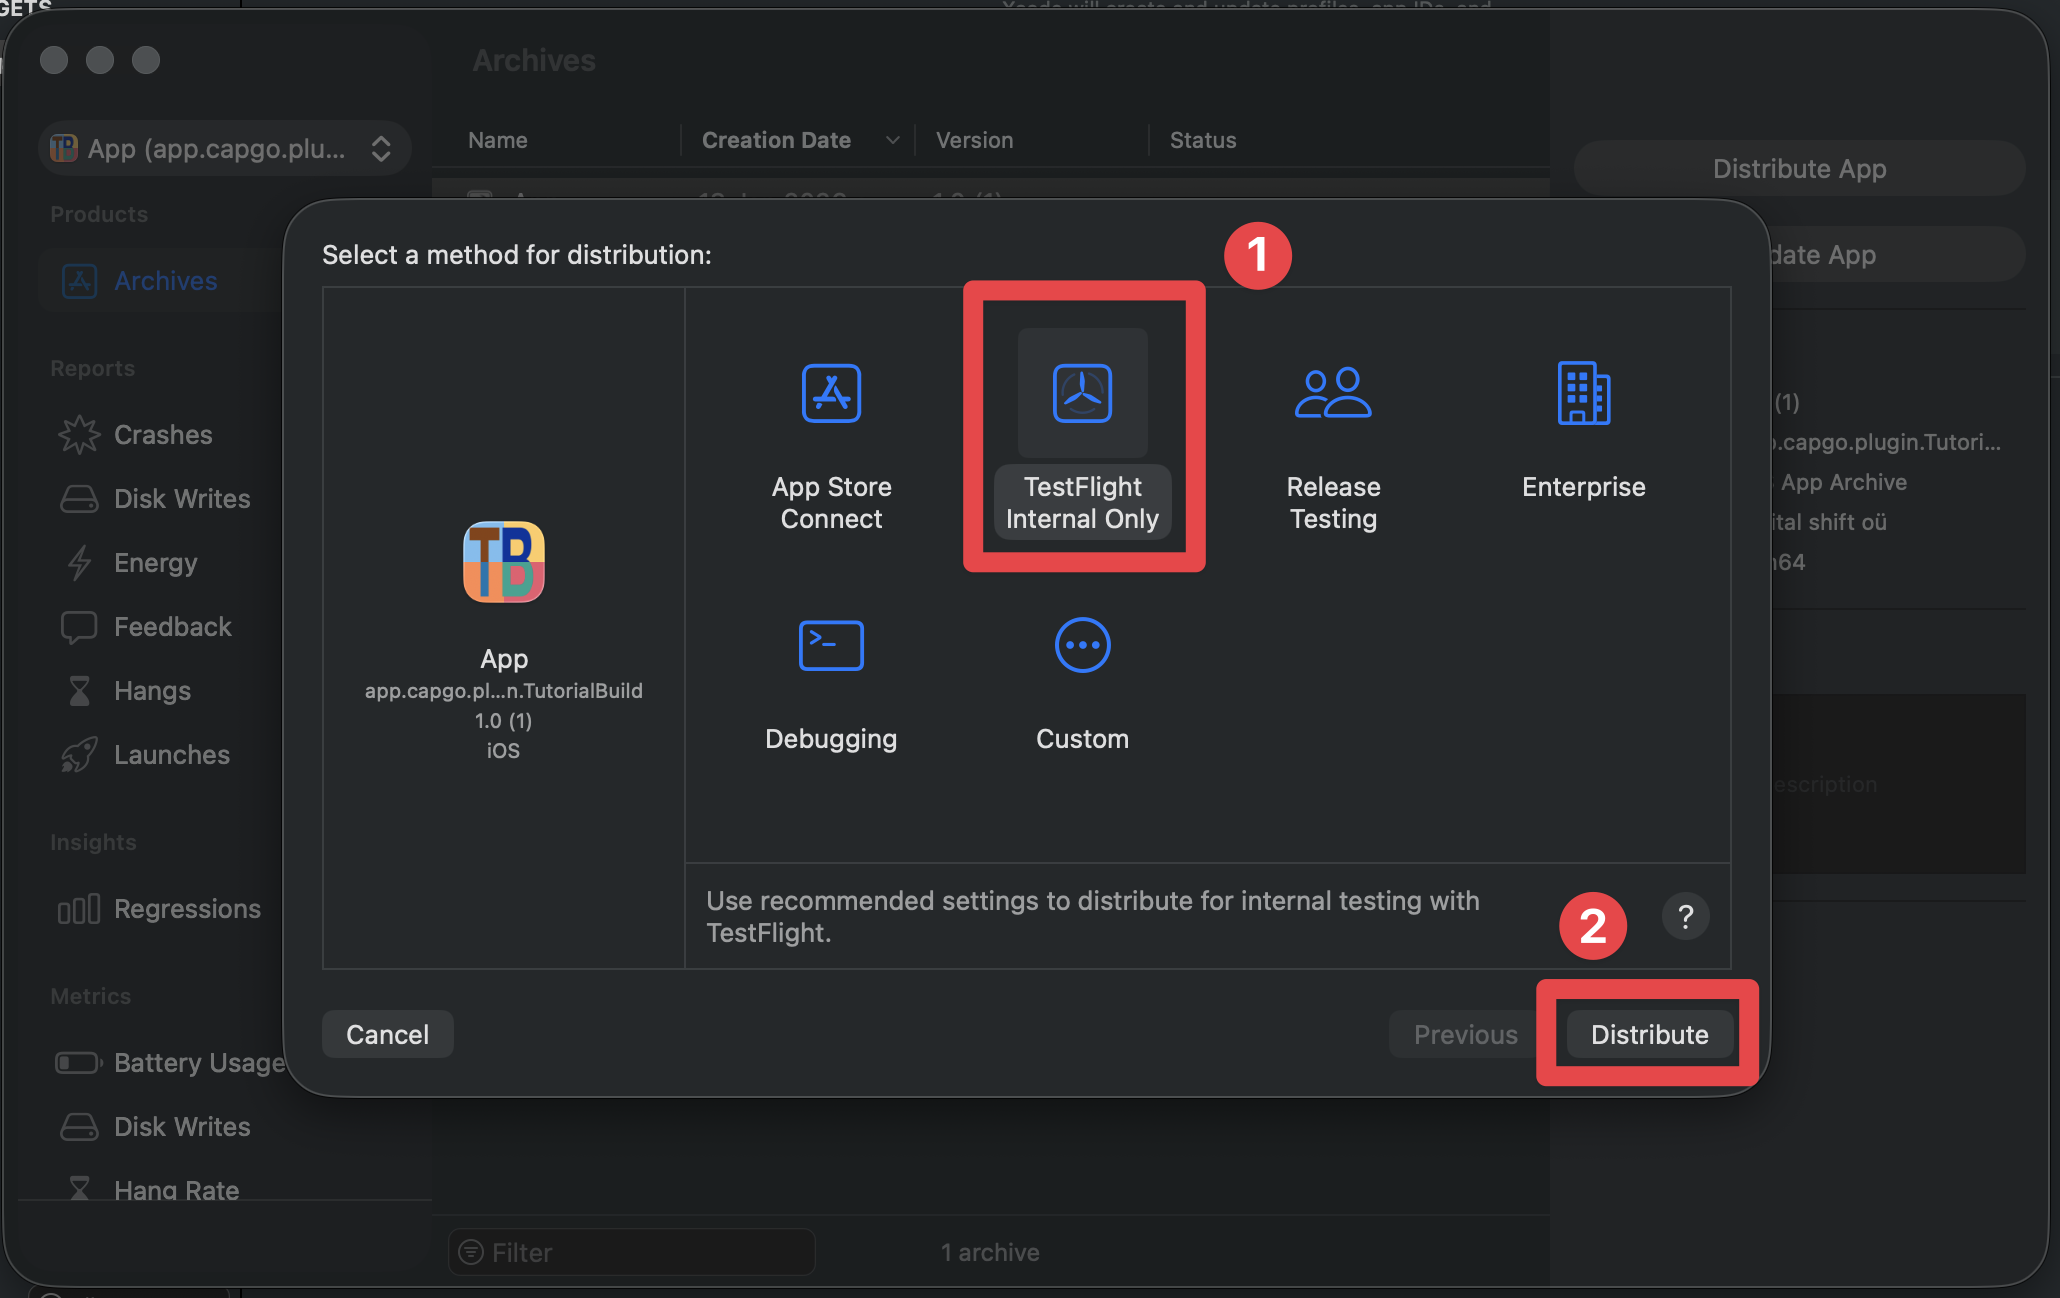Click the Filter field for archives
This screenshot has height=1298, width=2060.
click(x=630, y=1251)
